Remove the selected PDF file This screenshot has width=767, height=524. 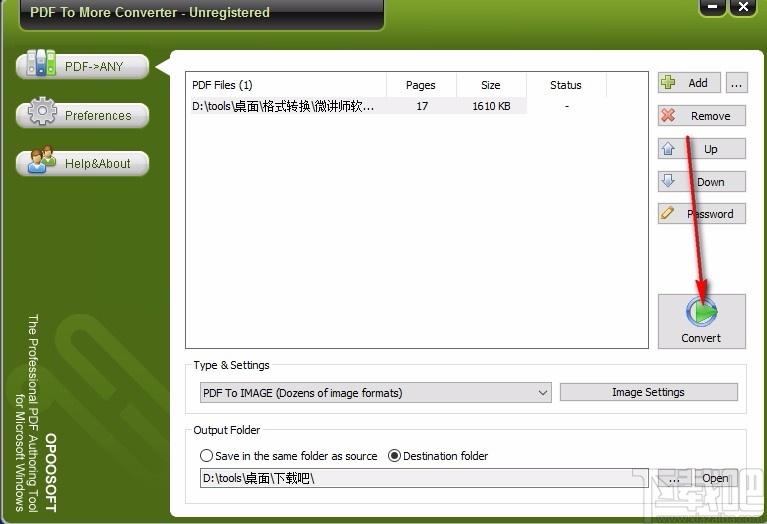coord(701,116)
